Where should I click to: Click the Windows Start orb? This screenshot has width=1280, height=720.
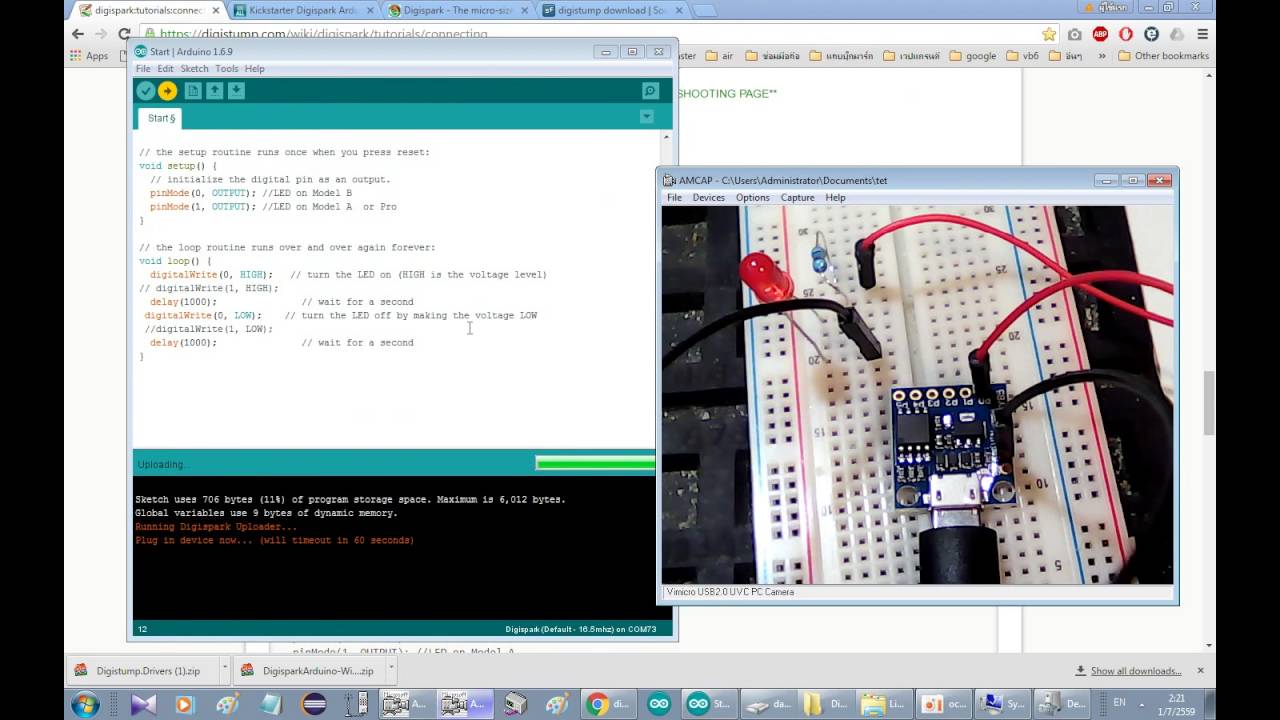click(85, 704)
